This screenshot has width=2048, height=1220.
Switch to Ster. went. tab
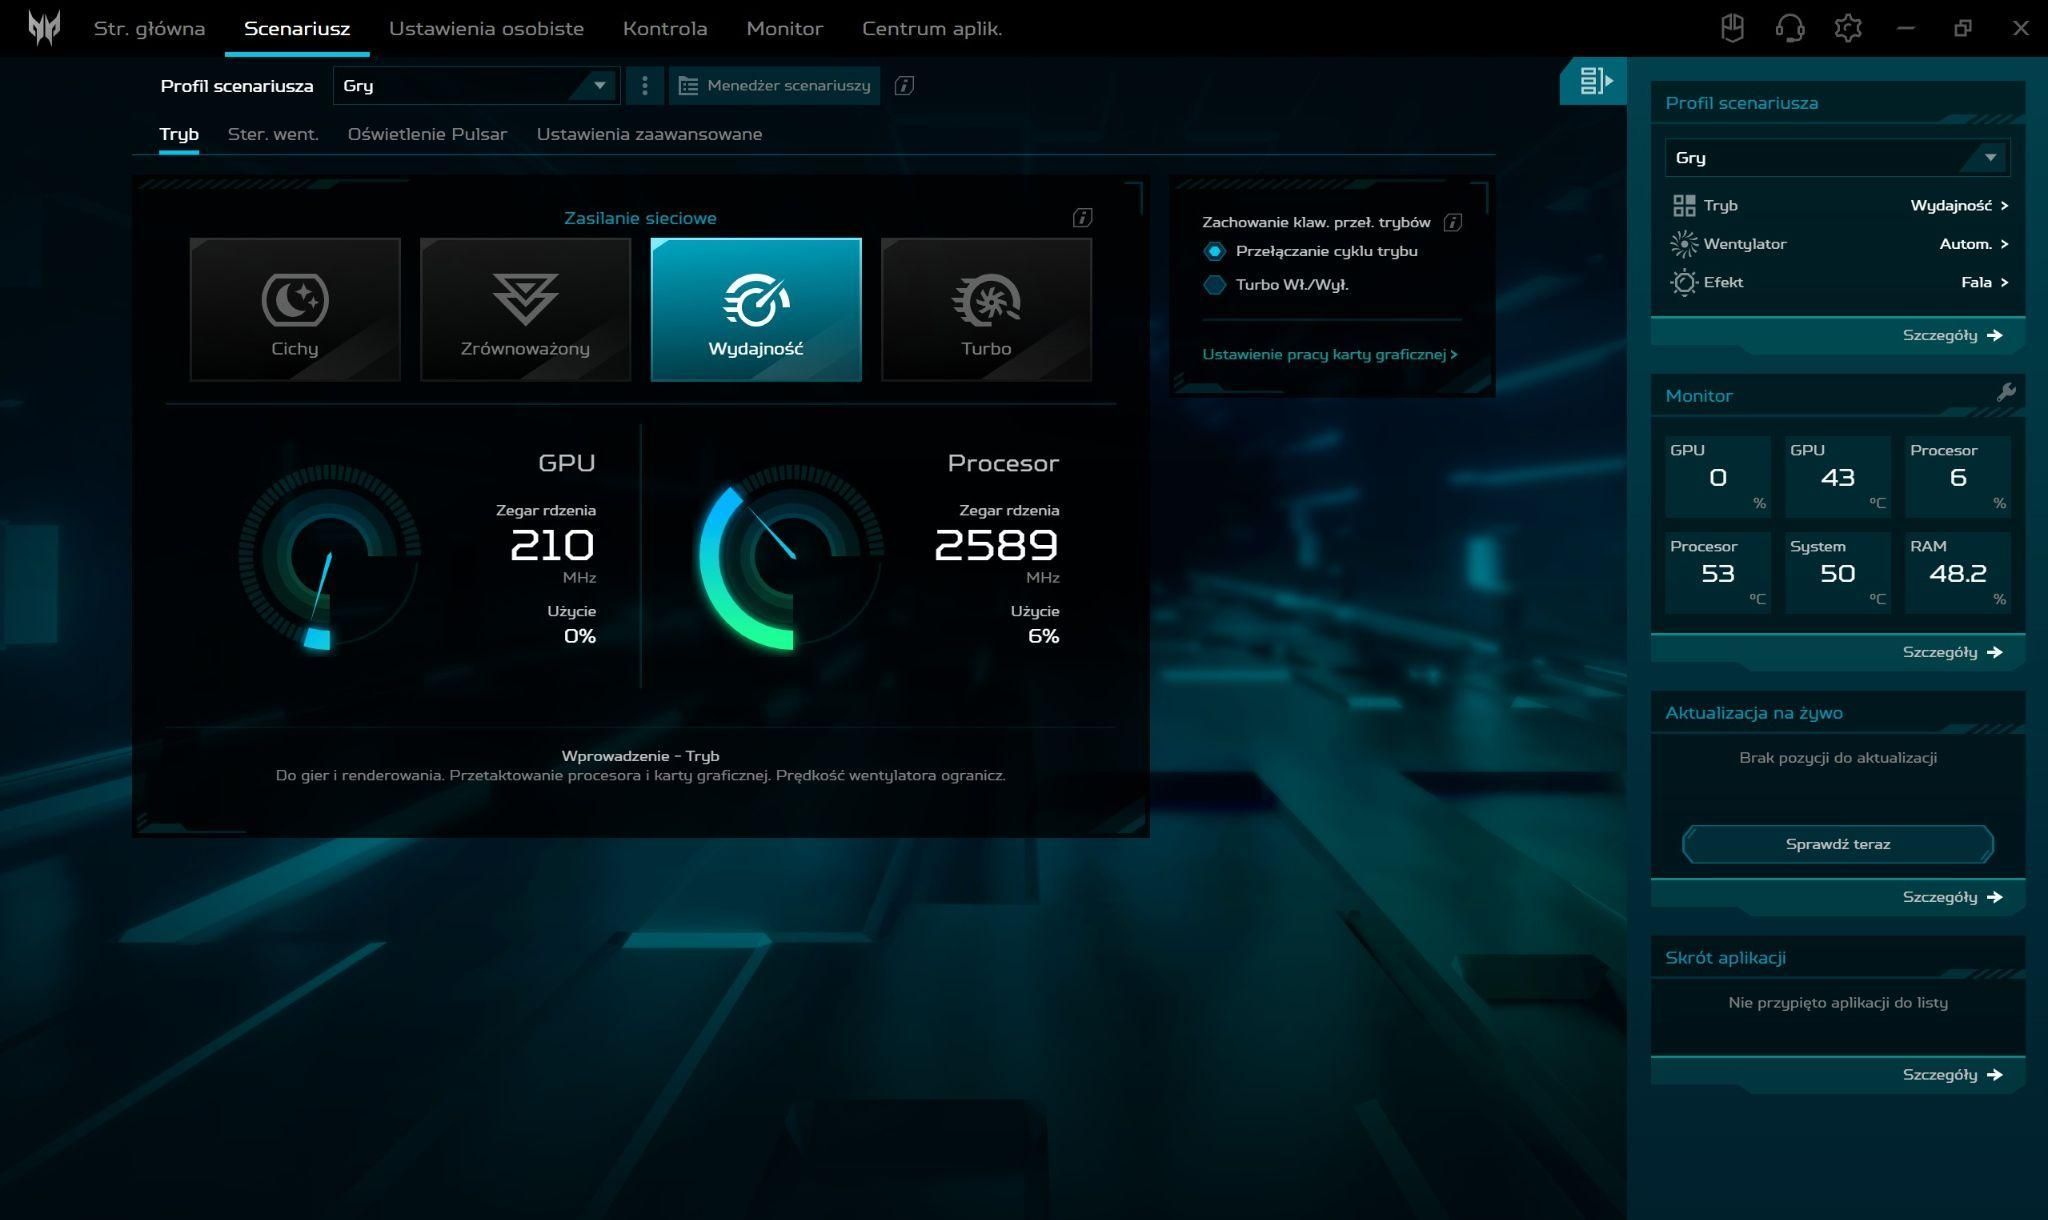point(273,134)
